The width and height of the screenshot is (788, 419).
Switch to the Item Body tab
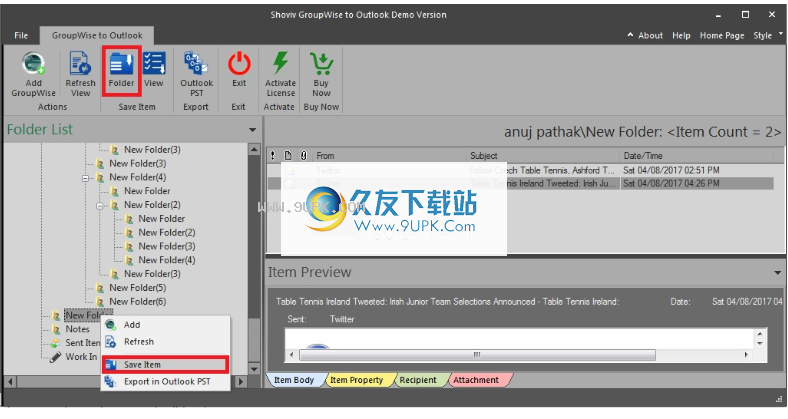[294, 380]
